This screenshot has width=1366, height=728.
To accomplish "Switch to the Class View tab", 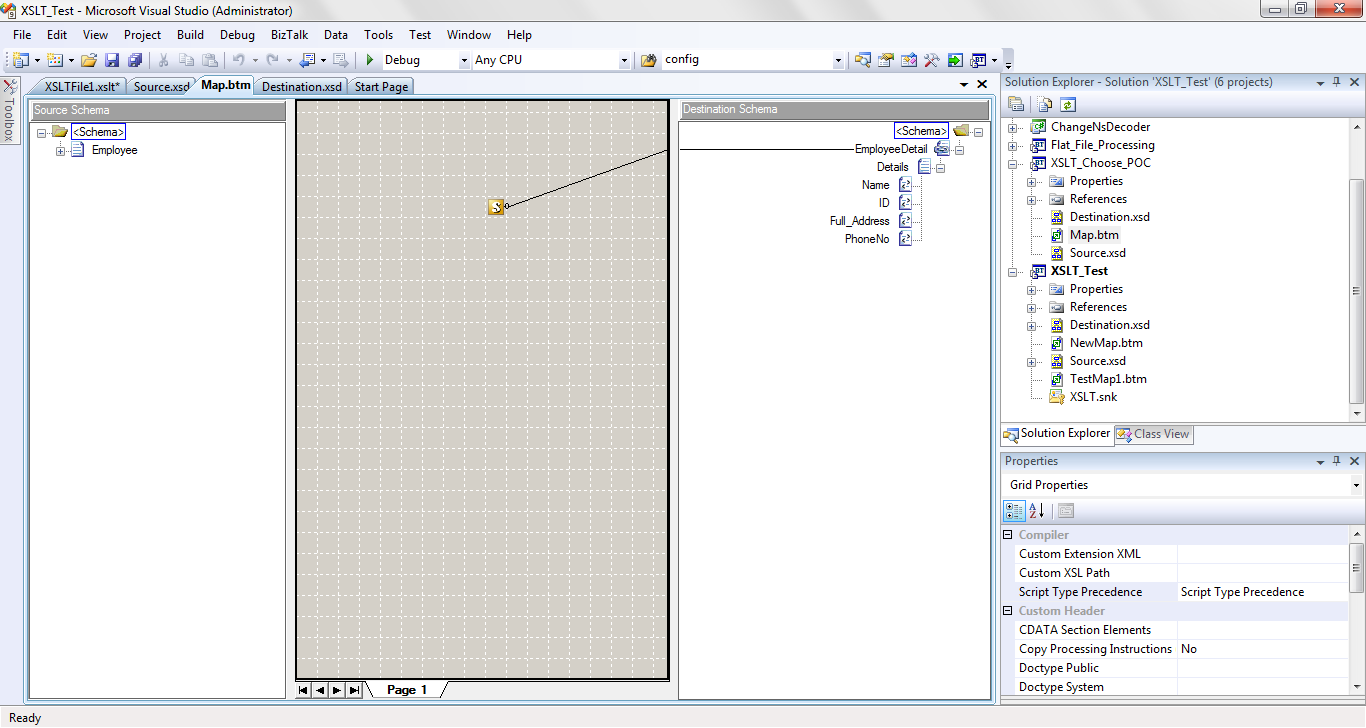I will (x=1153, y=434).
